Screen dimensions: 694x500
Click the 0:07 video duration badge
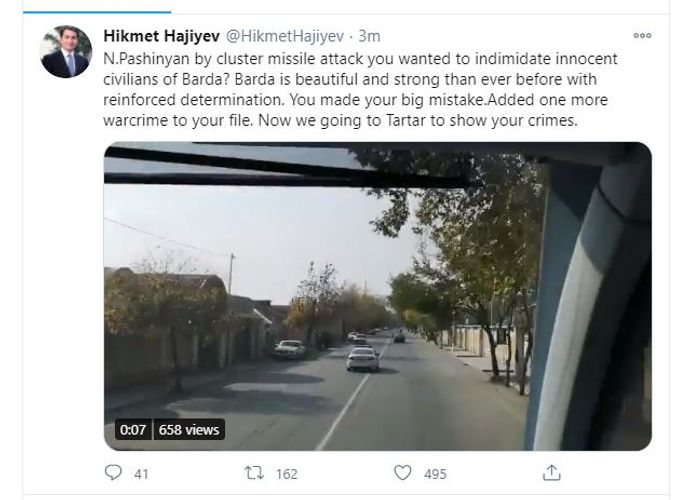click(133, 430)
